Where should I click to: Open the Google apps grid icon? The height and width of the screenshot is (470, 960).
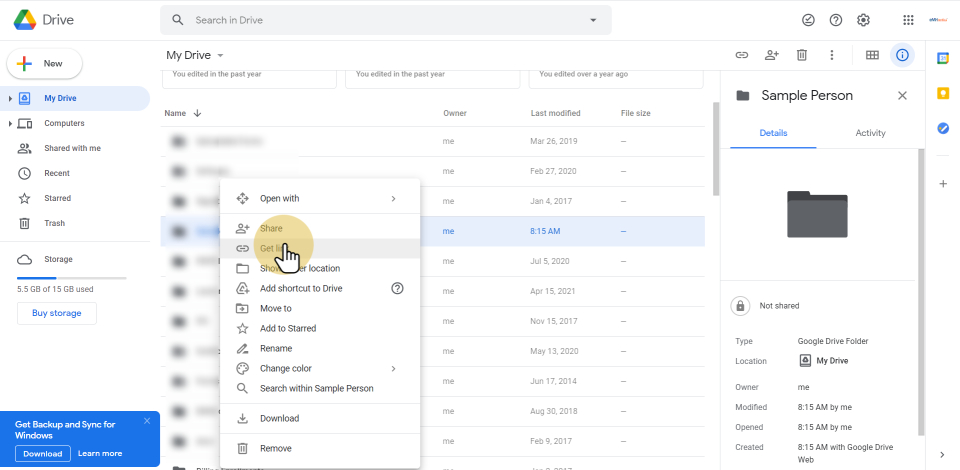click(x=908, y=20)
